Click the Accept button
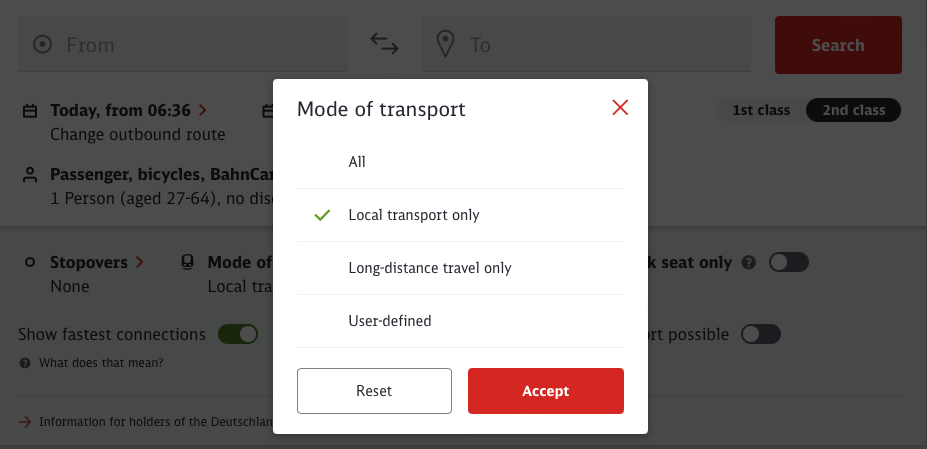The width and height of the screenshot is (927, 449). [546, 391]
